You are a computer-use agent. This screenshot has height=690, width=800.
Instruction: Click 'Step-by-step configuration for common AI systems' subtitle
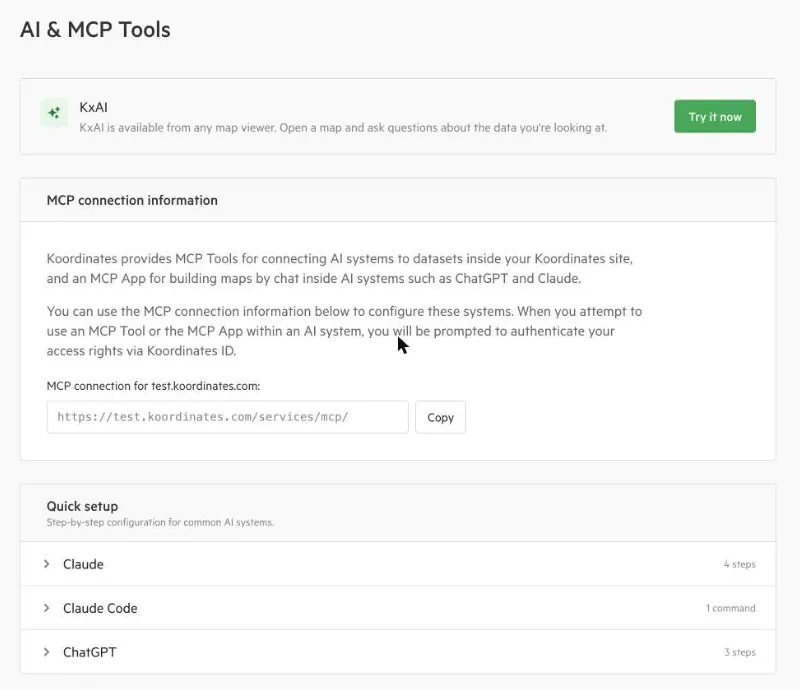(x=160, y=522)
